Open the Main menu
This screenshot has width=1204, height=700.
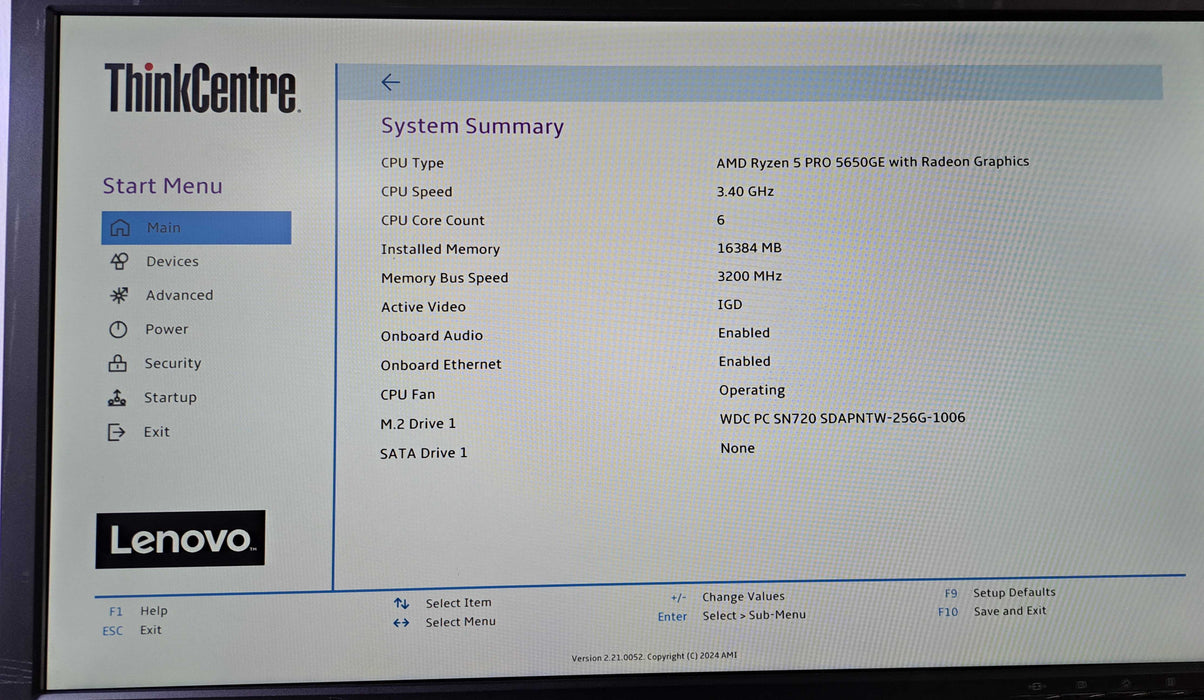click(196, 228)
